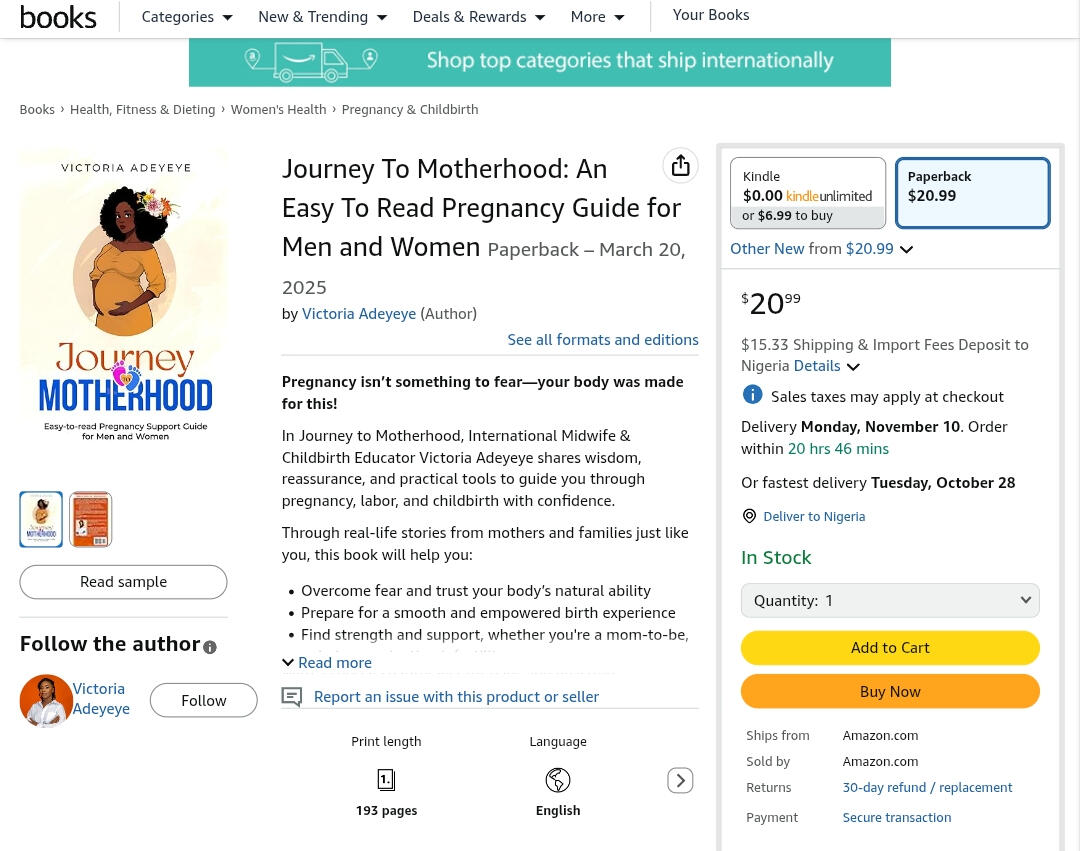Image resolution: width=1080 pixels, height=851 pixels.
Task: Open the Categories menu
Action: [187, 17]
